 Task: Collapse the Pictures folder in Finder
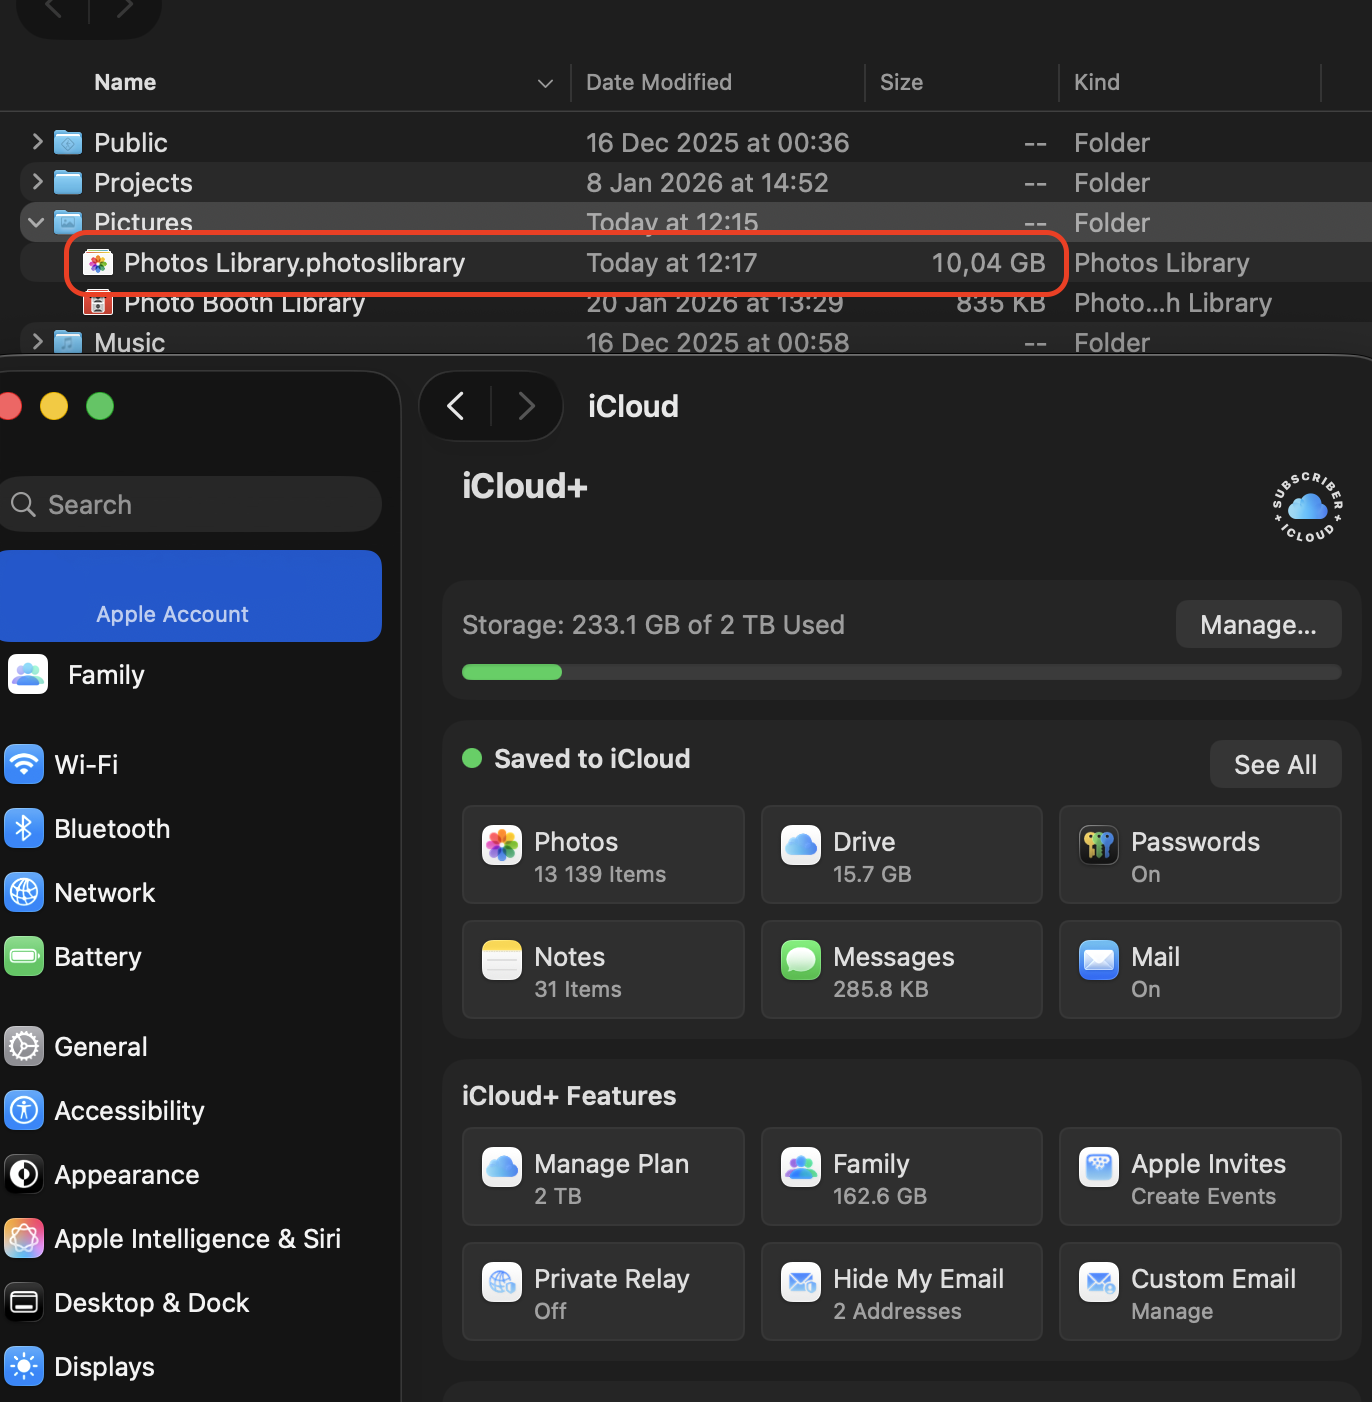tap(36, 222)
